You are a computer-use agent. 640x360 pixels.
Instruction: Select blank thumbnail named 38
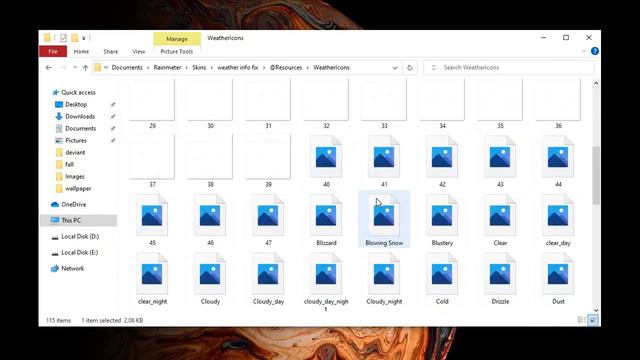[210, 161]
